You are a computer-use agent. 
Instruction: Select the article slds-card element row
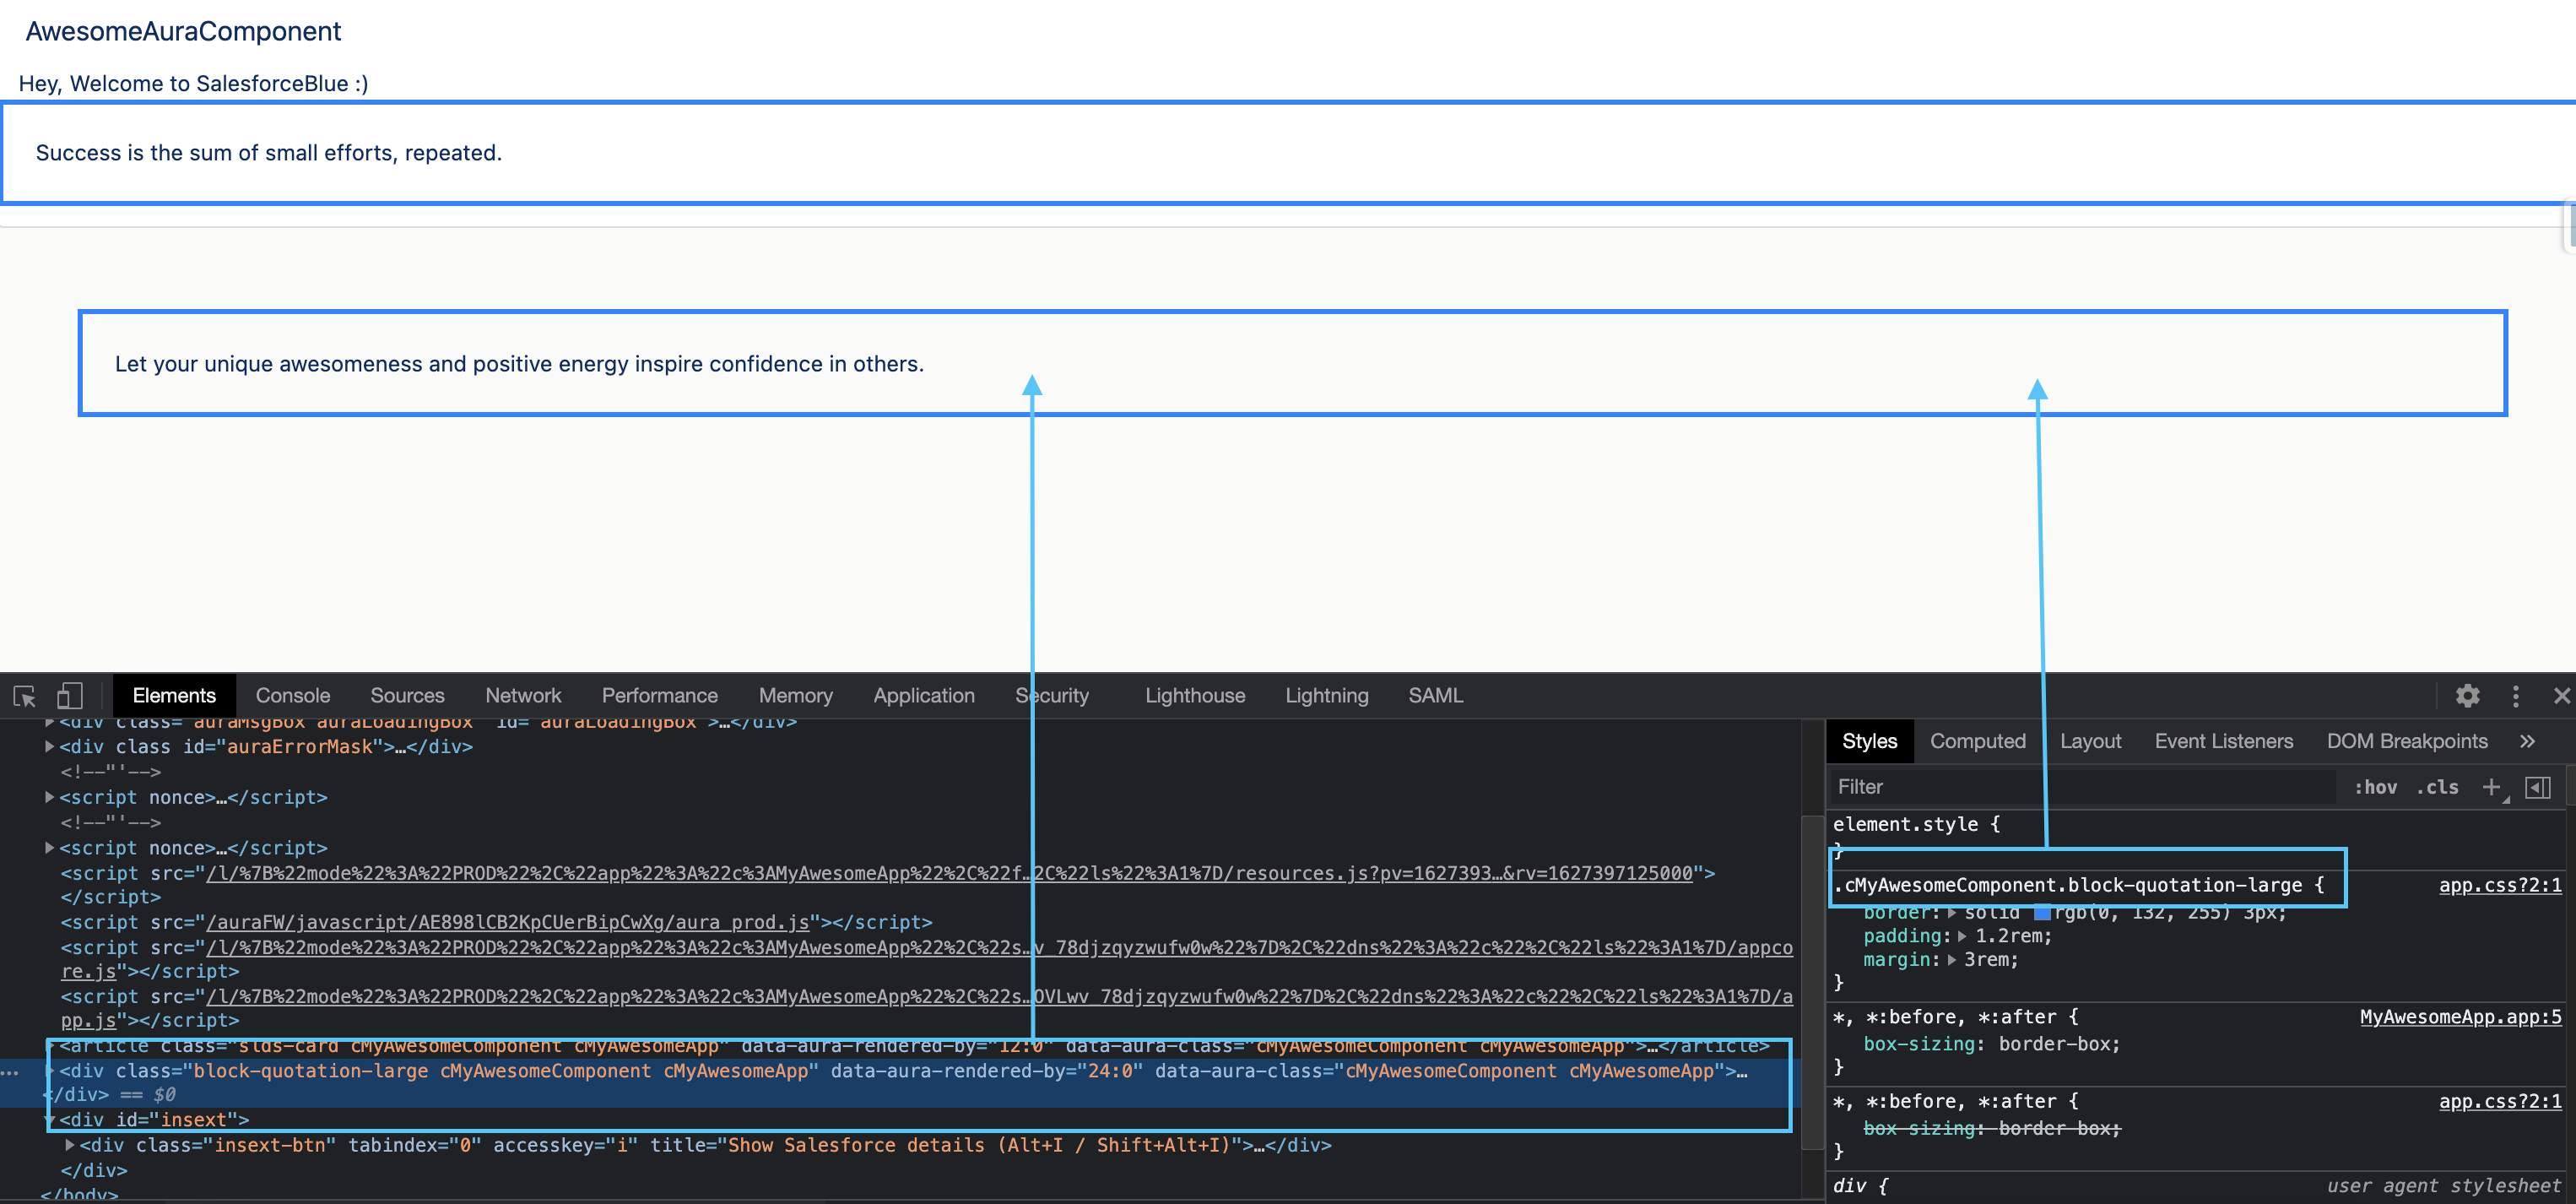(x=913, y=1047)
